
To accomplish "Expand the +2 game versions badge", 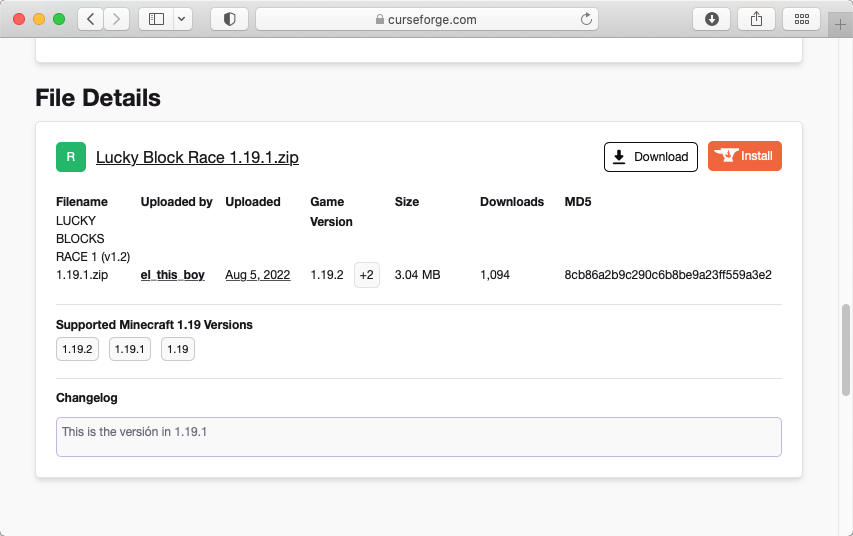I will point(367,275).
